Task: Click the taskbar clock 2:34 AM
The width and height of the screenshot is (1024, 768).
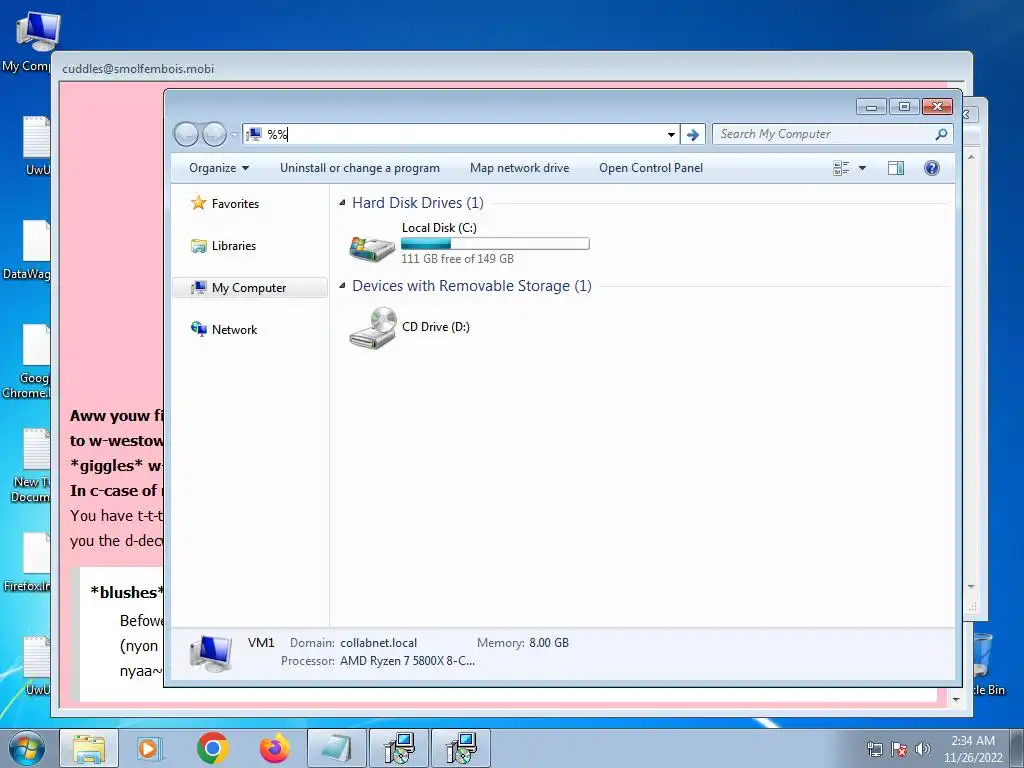Action: coord(973,749)
